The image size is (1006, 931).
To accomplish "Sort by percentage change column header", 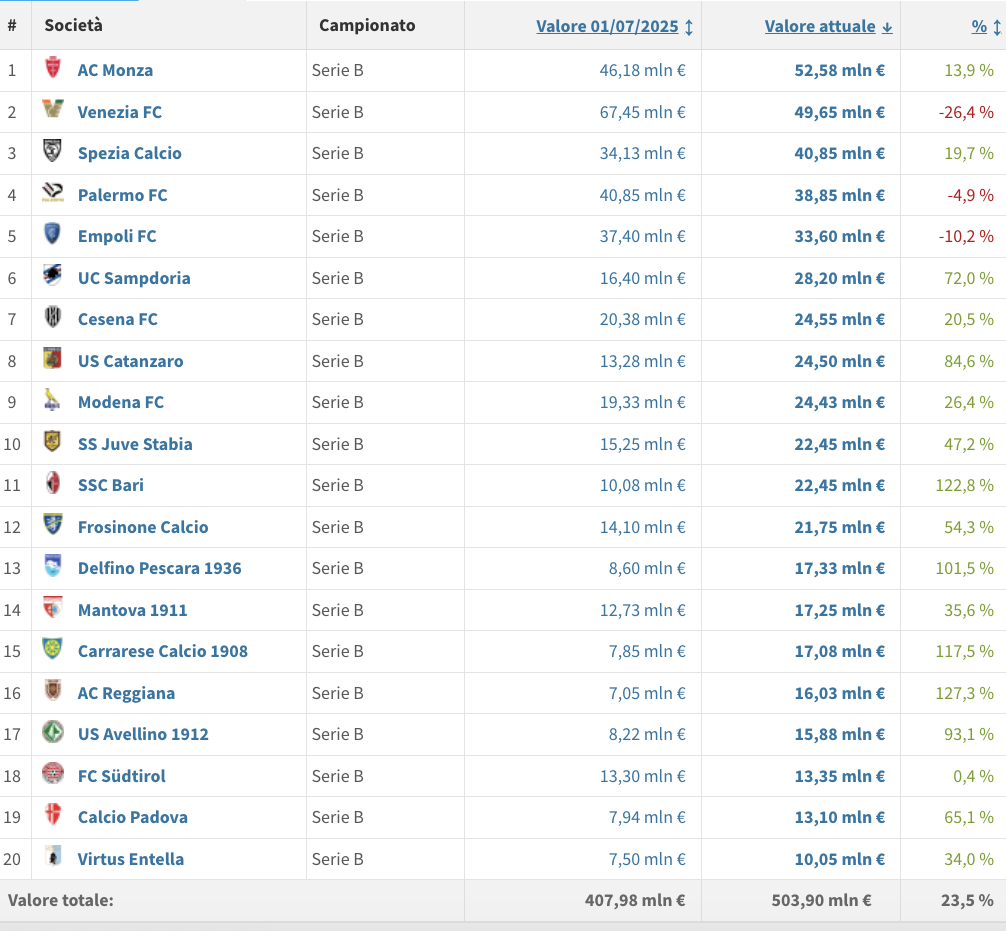I will [x=979, y=26].
